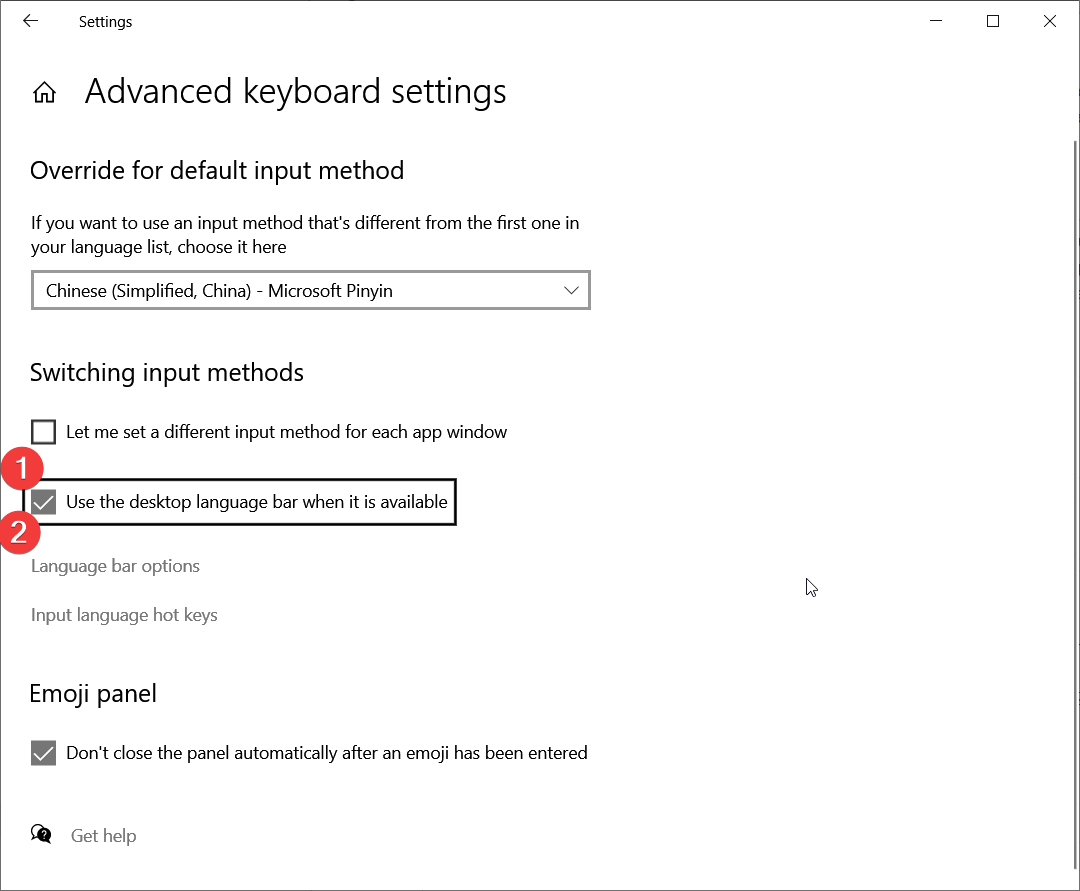The width and height of the screenshot is (1080, 891).
Task: Click the checkmark inside the desktop language bar checkbox
Action: (x=43, y=501)
